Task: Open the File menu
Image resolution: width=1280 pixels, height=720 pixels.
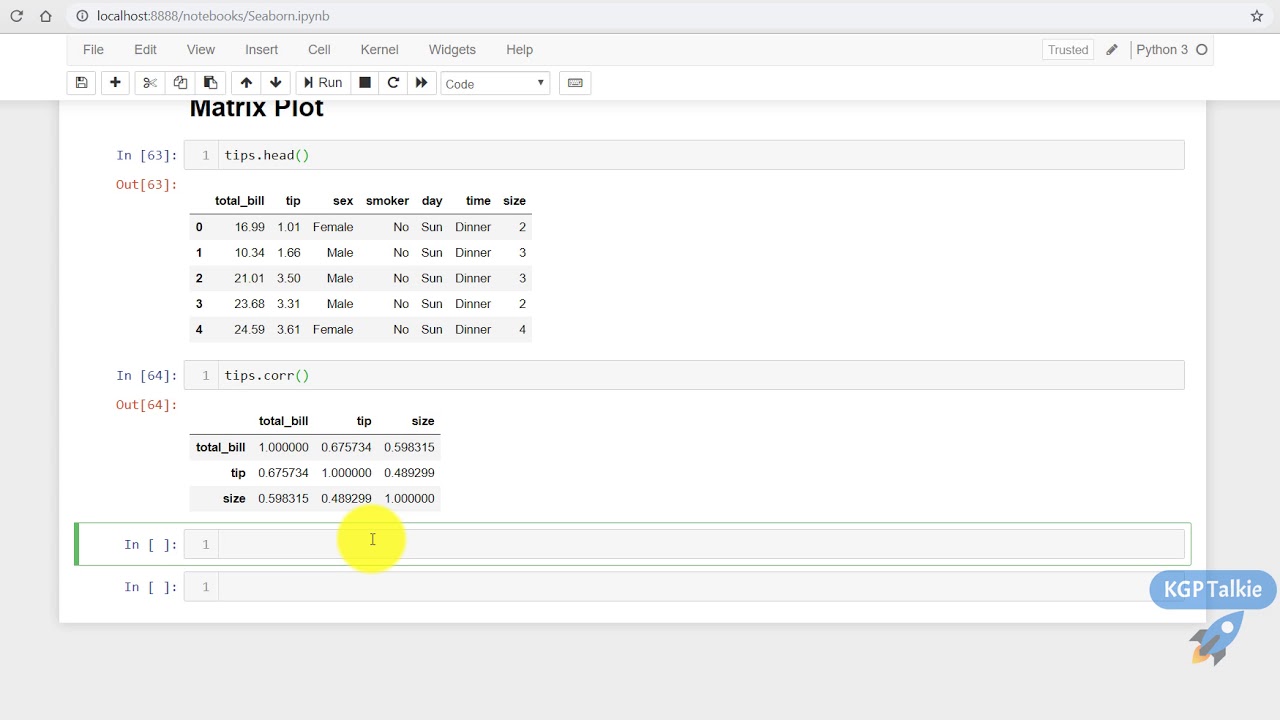Action: pos(93,49)
